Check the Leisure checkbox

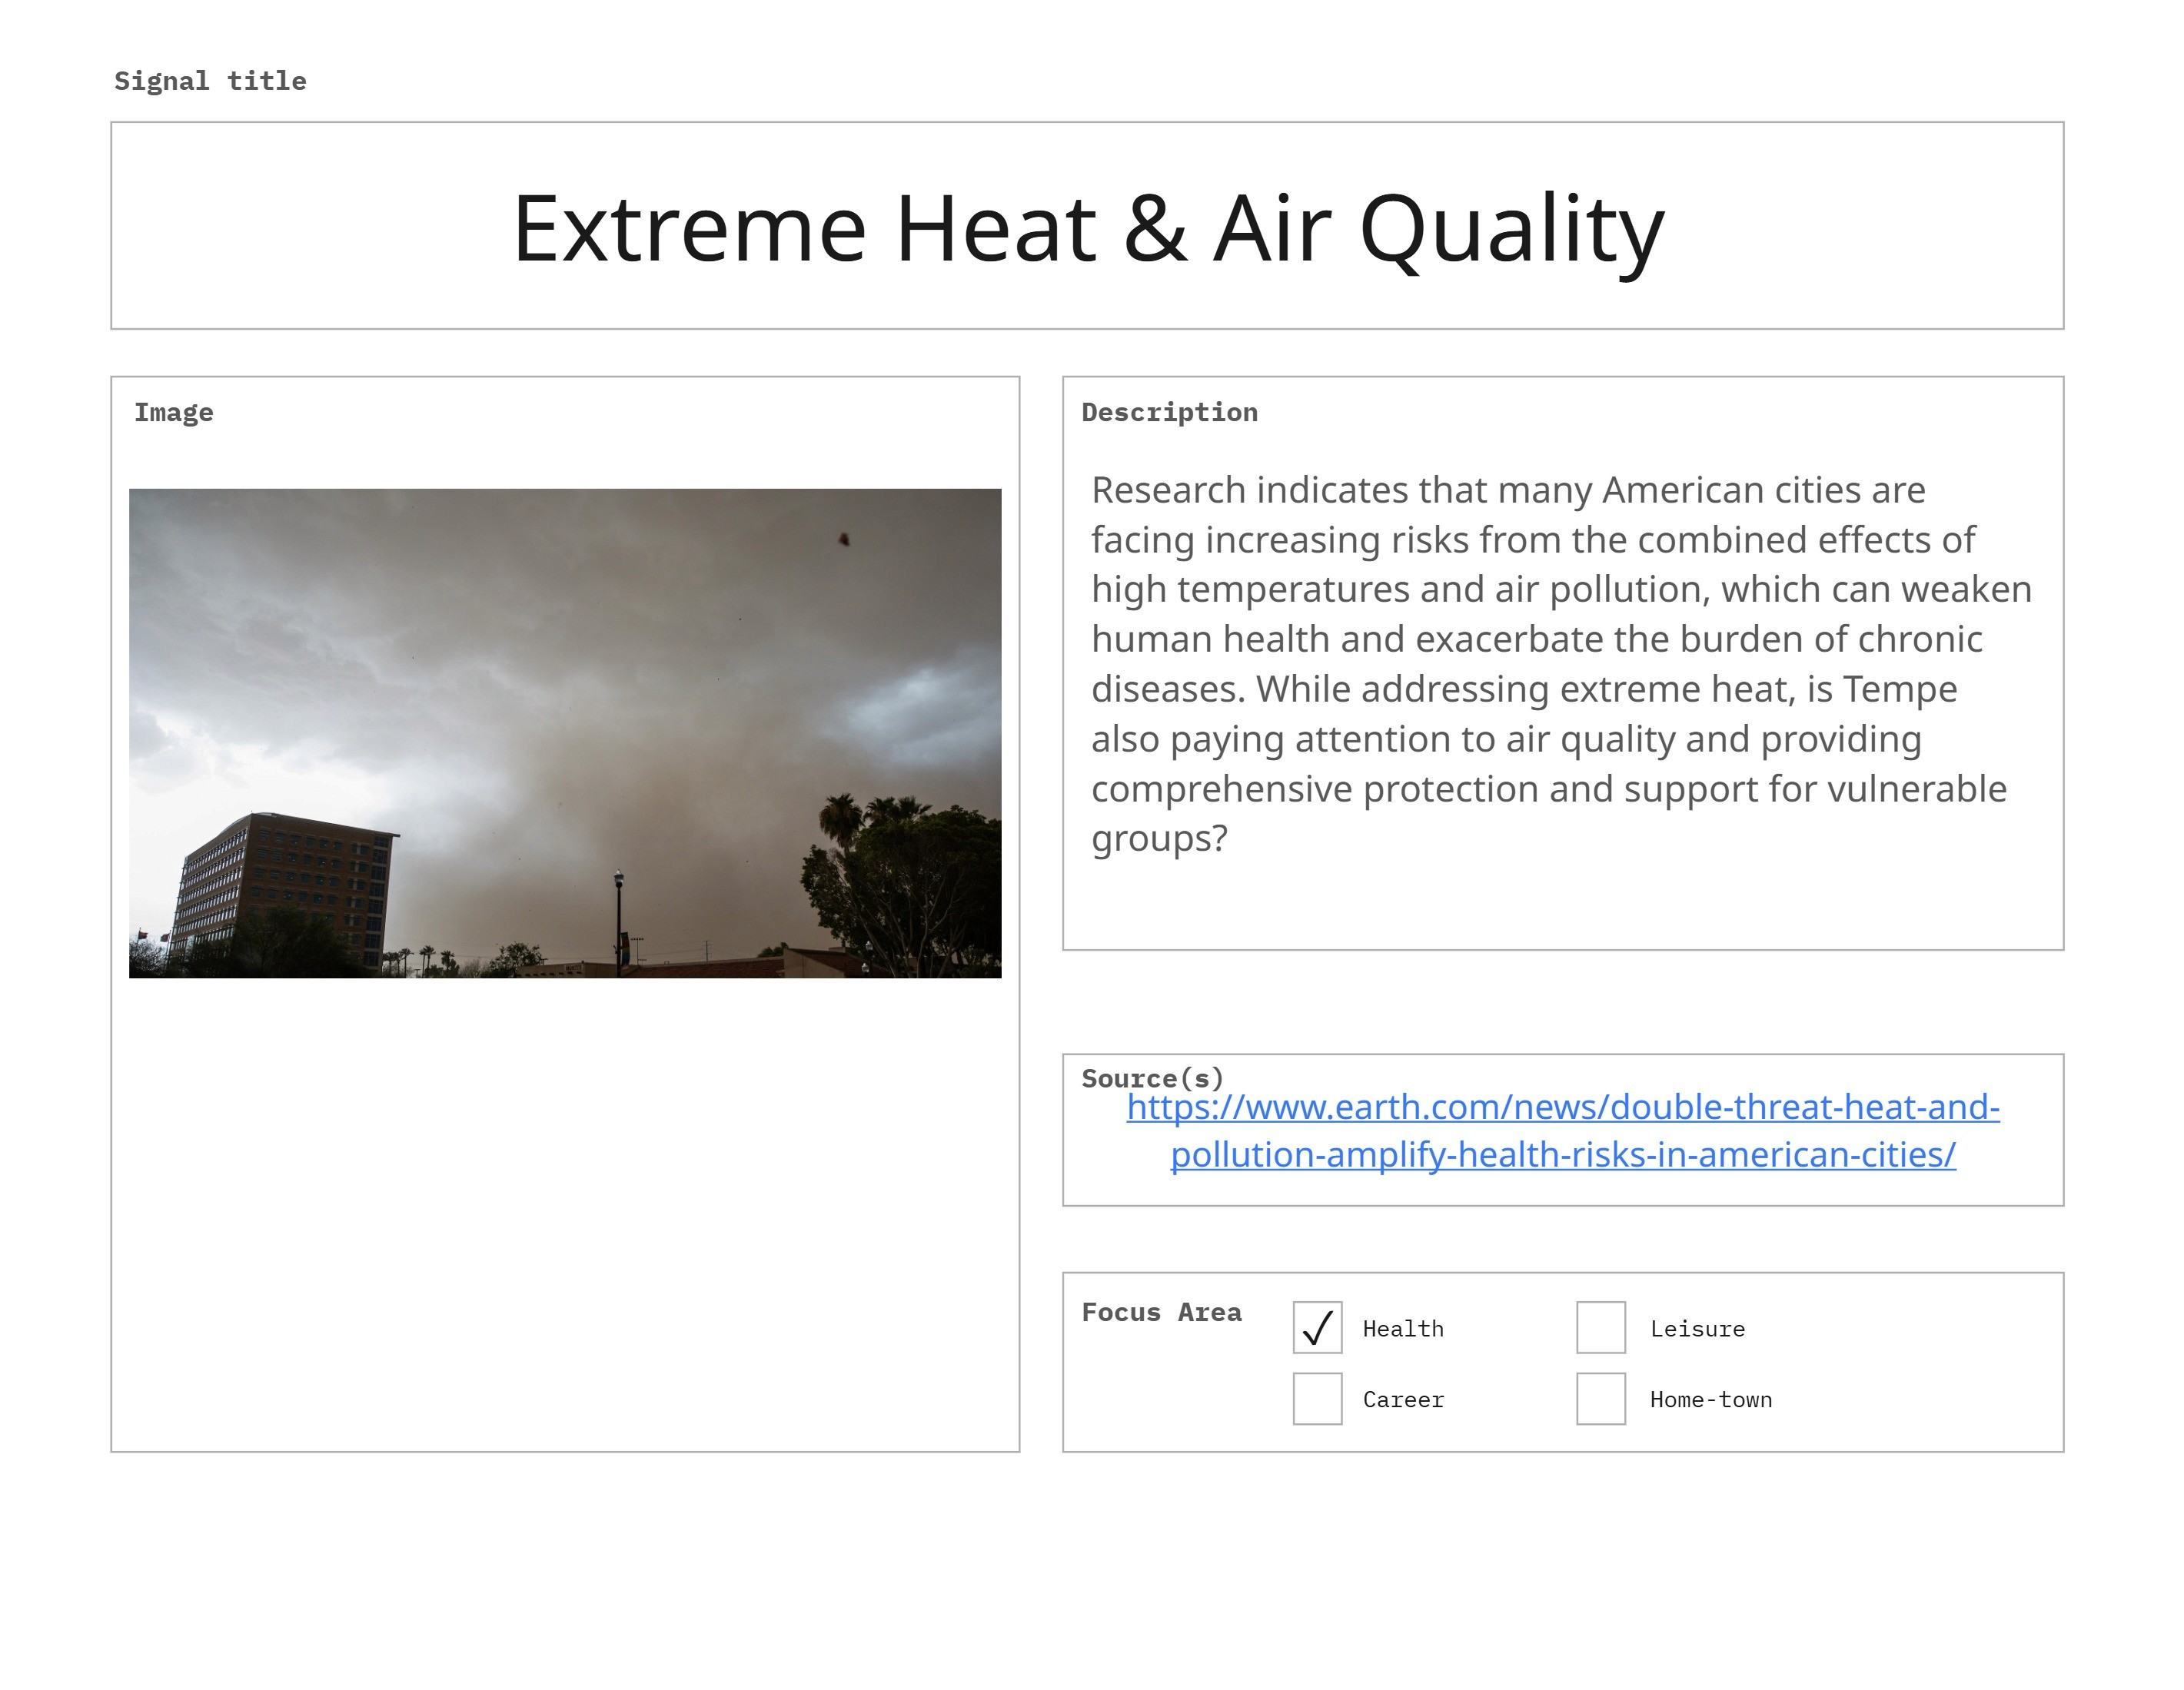(x=1600, y=1328)
